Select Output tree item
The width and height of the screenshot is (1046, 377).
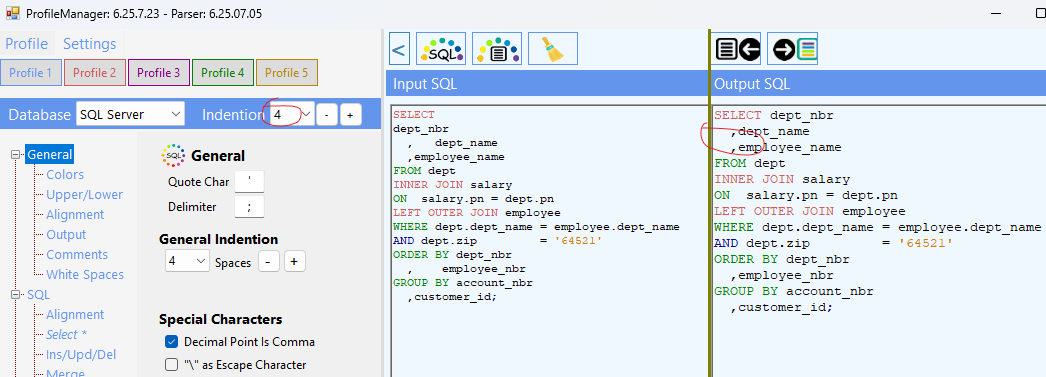pos(66,235)
